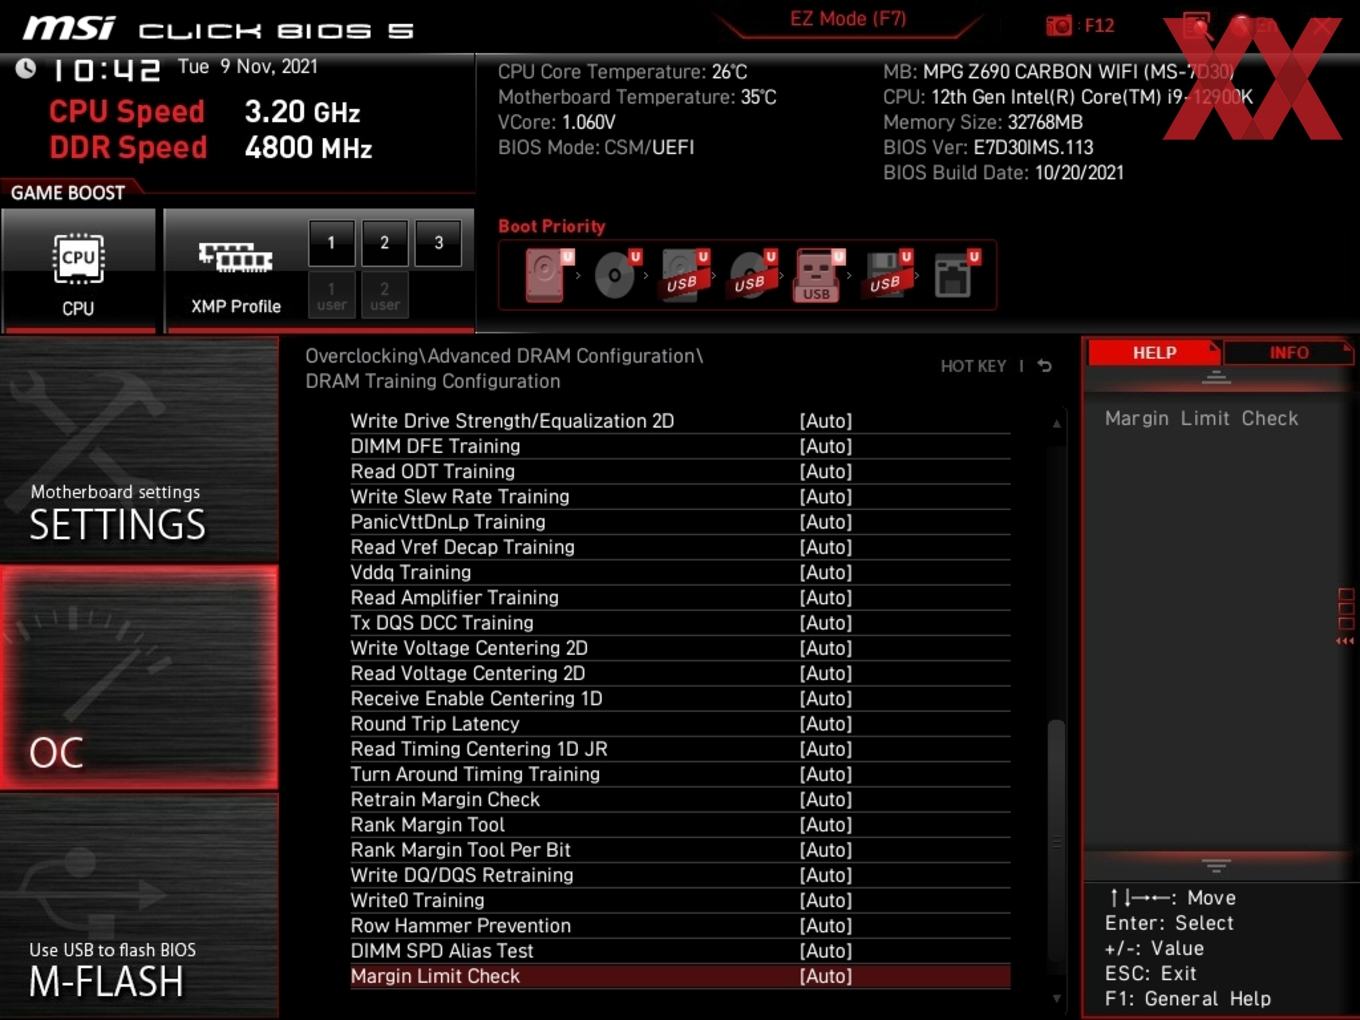Viewport: 1360px width, 1020px height.
Task: Select the highlighted USB key boot device
Action: pos(819,274)
